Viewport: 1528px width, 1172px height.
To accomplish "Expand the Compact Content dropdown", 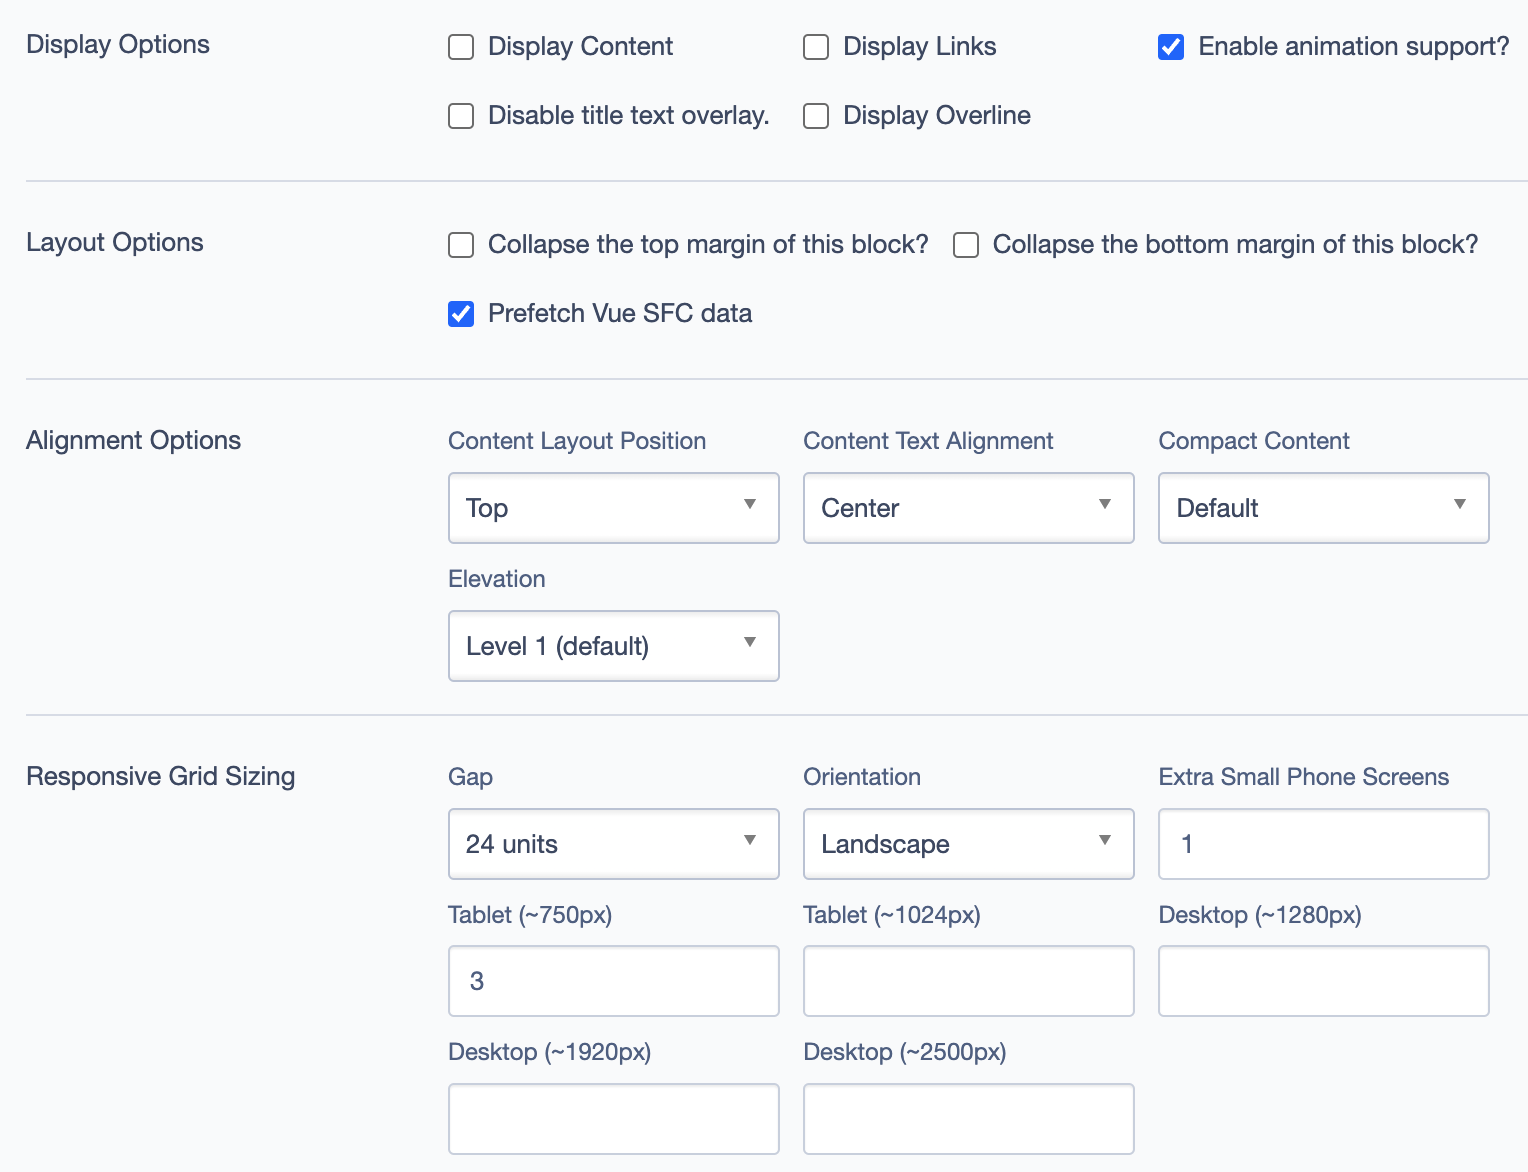I will point(1323,508).
